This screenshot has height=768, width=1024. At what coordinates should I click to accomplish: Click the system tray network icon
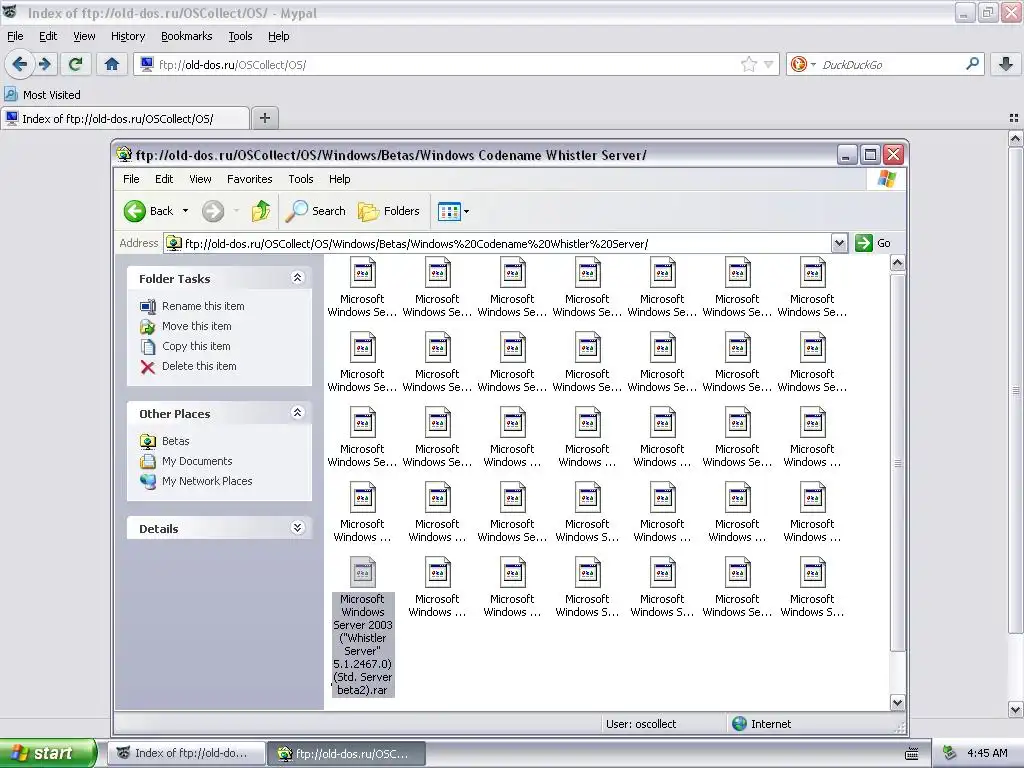point(950,753)
